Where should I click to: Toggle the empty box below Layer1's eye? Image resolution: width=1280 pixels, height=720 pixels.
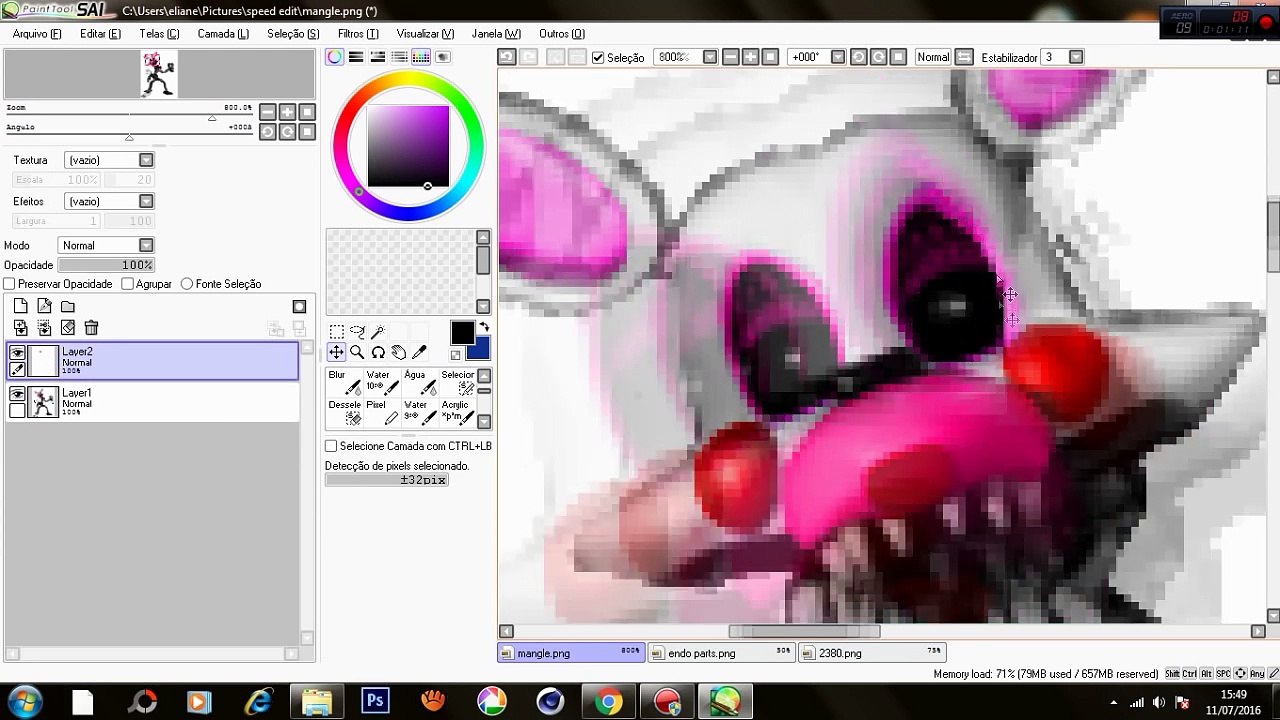pos(17,410)
